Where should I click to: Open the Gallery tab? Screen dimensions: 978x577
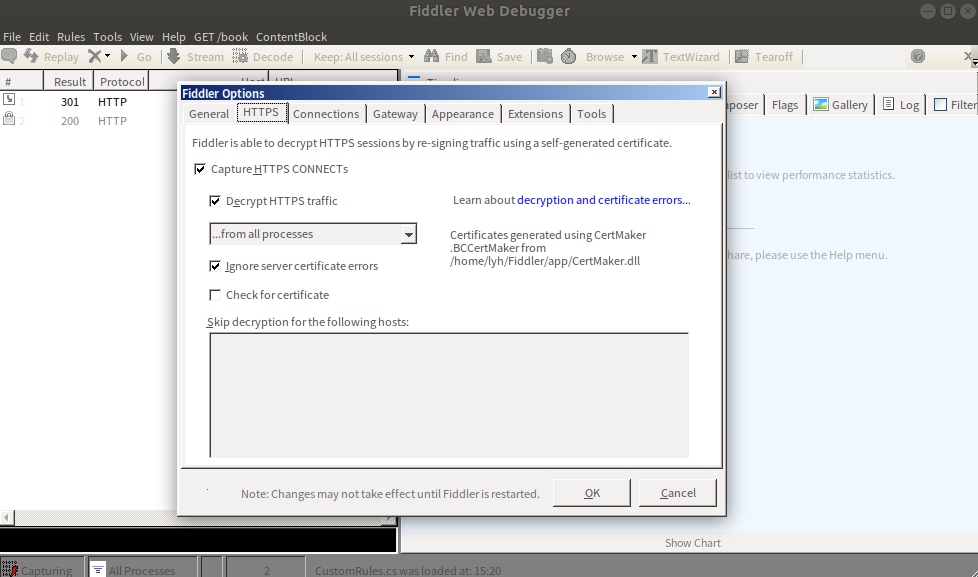841,105
